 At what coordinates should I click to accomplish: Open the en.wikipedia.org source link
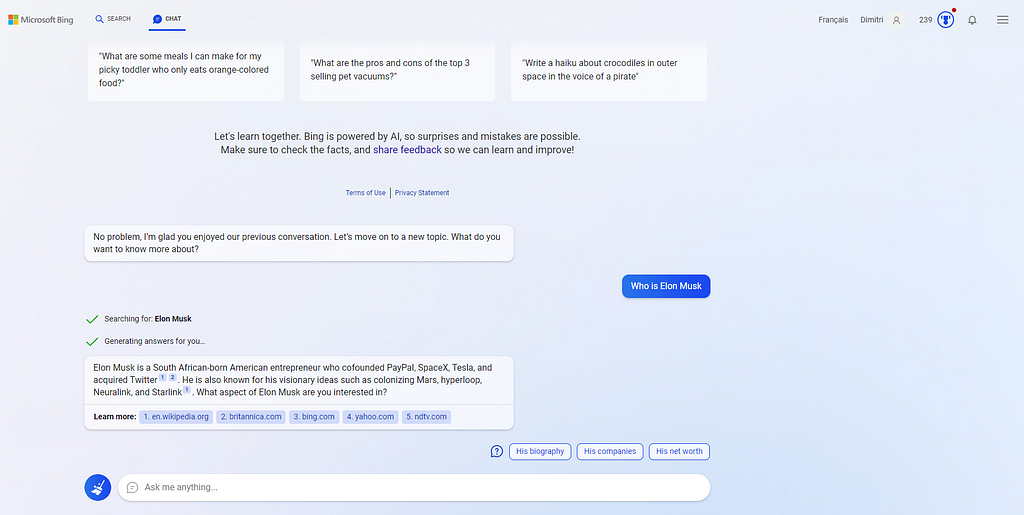tap(176, 416)
